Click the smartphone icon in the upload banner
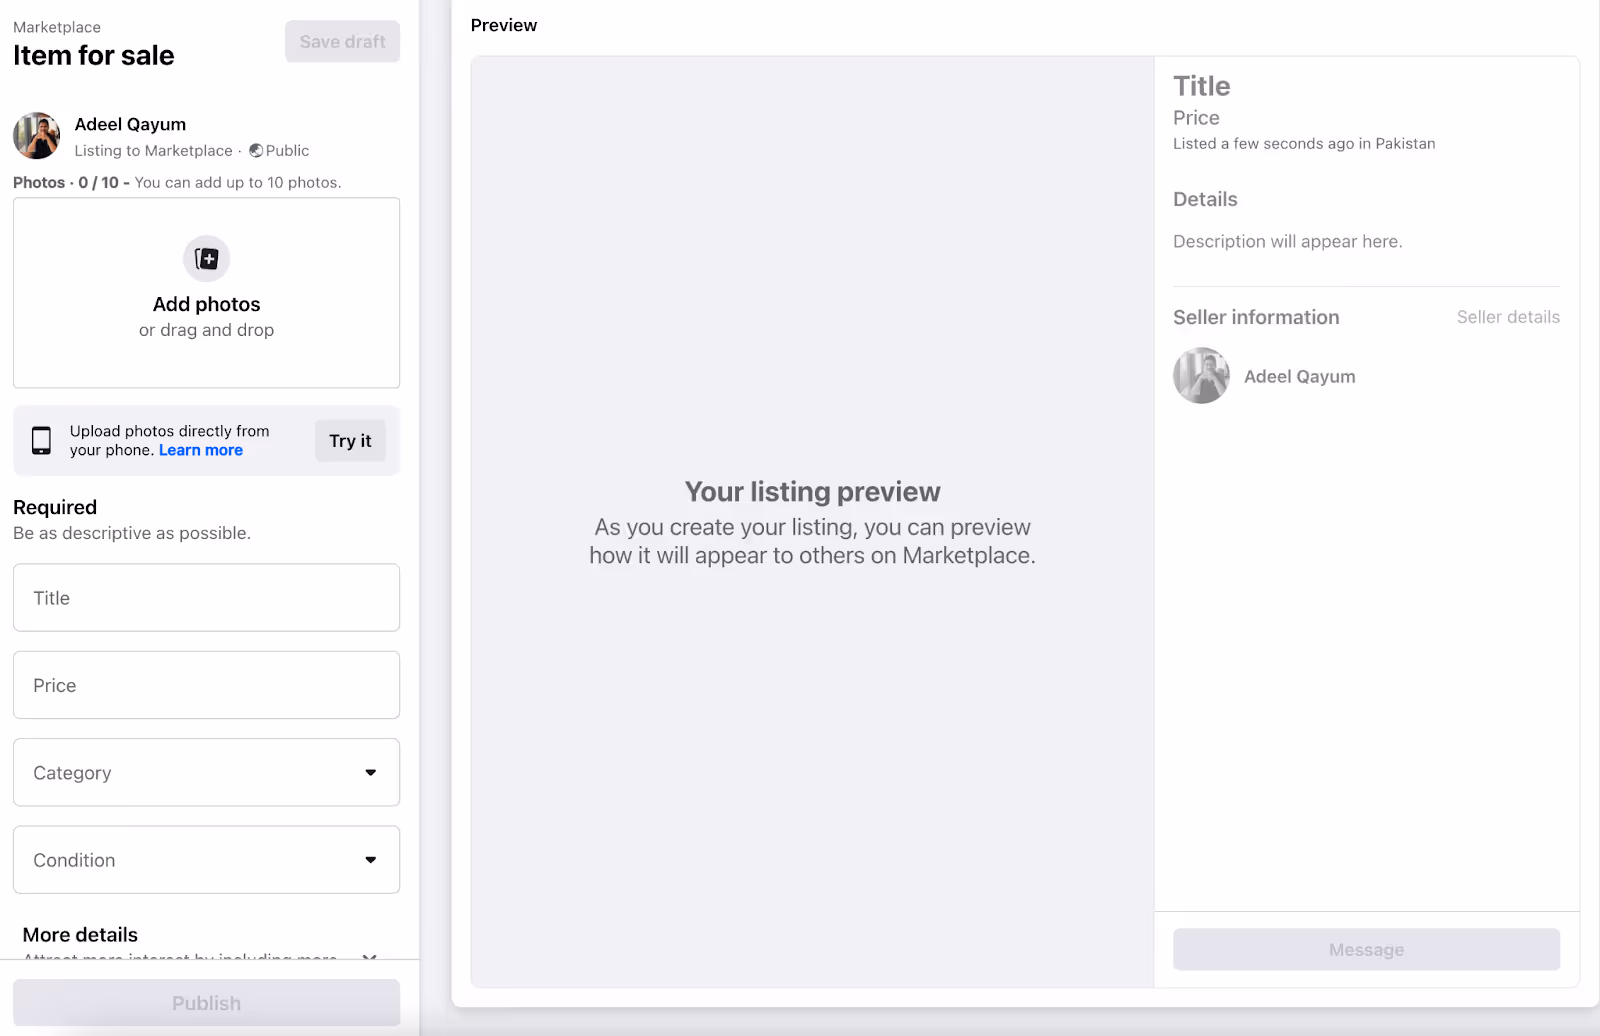This screenshot has height=1036, width=1600. click(41, 440)
